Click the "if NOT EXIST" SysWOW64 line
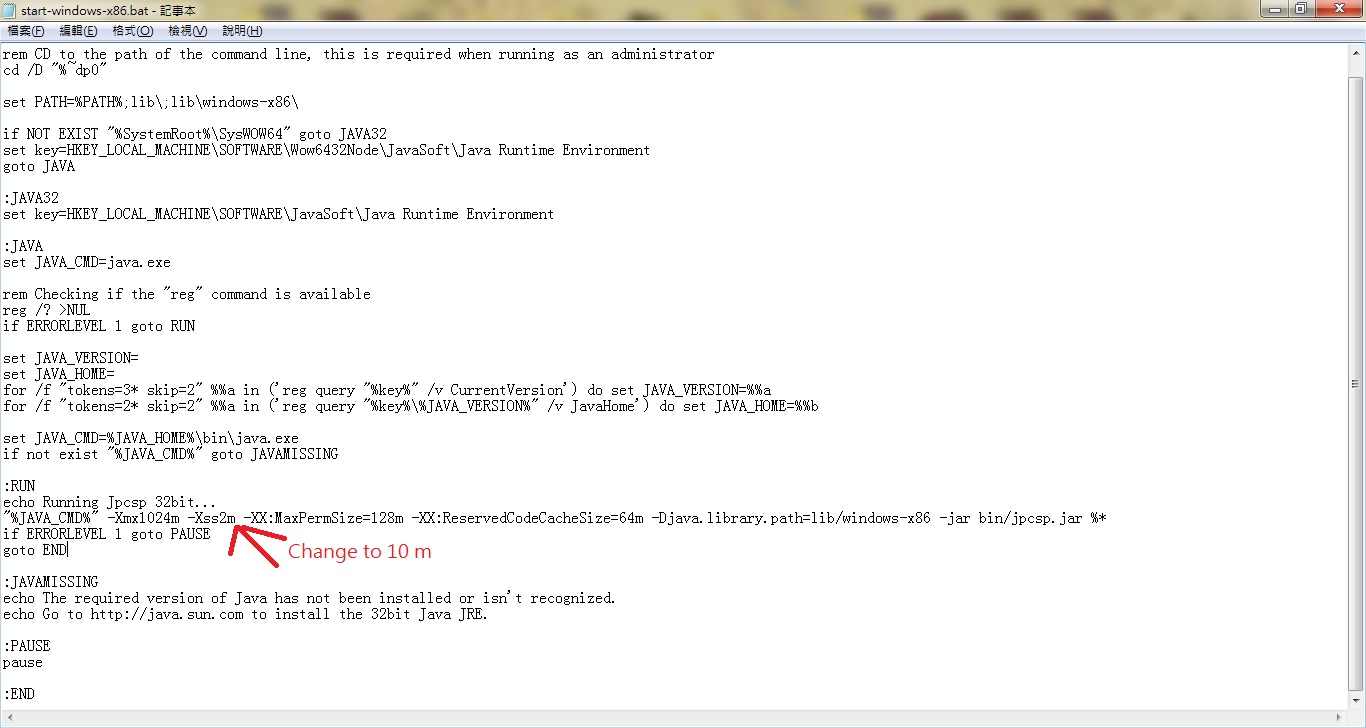1366x728 pixels. (195, 134)
